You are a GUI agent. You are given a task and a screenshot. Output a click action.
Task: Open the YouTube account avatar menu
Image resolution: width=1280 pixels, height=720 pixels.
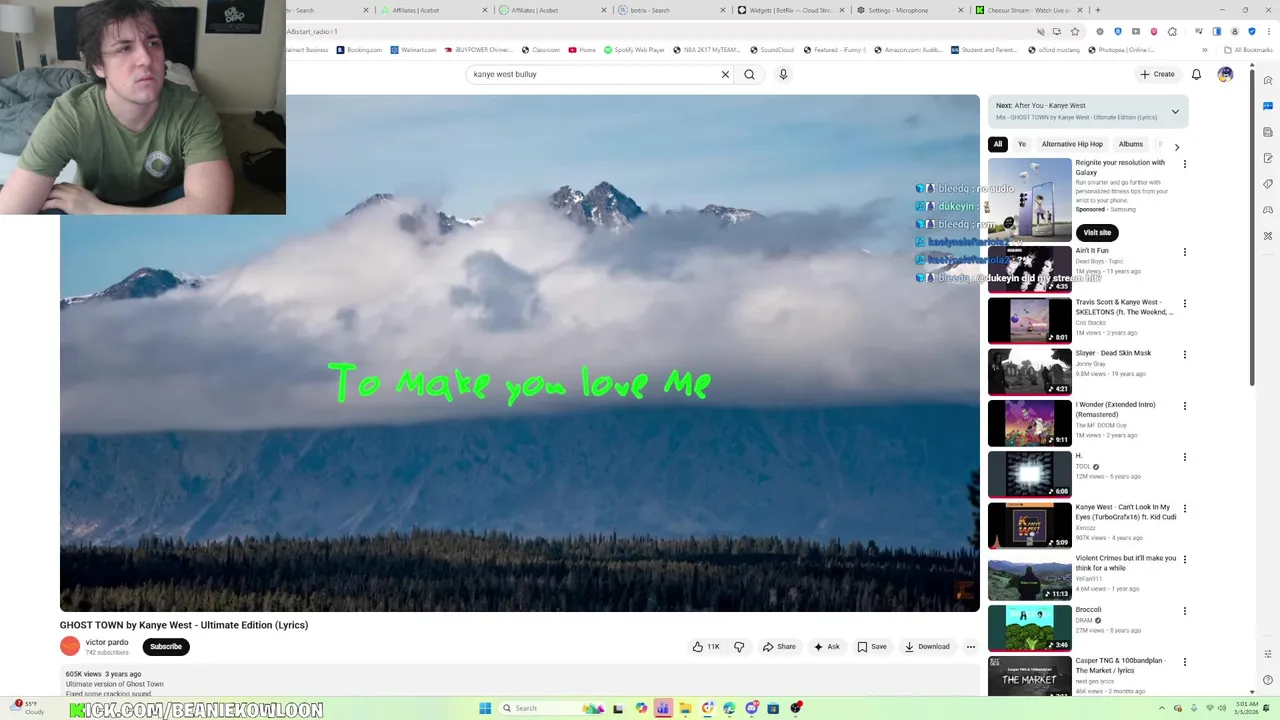[1225, 74]
